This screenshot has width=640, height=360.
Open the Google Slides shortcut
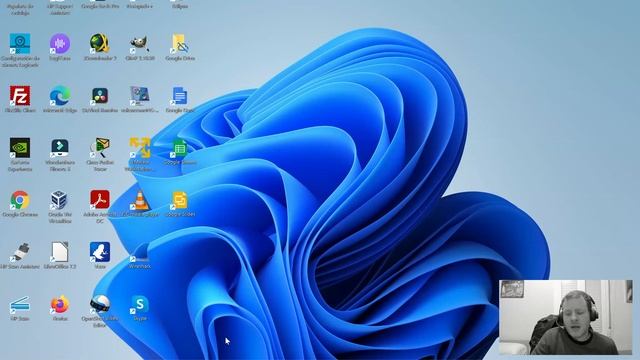[x=180, y=200]
